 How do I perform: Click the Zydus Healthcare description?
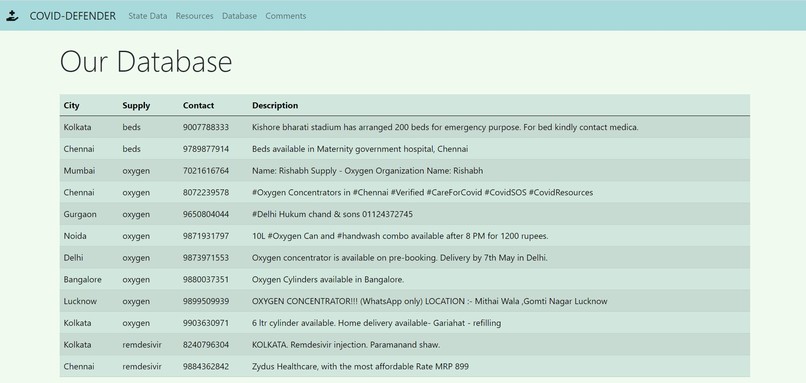360,367
